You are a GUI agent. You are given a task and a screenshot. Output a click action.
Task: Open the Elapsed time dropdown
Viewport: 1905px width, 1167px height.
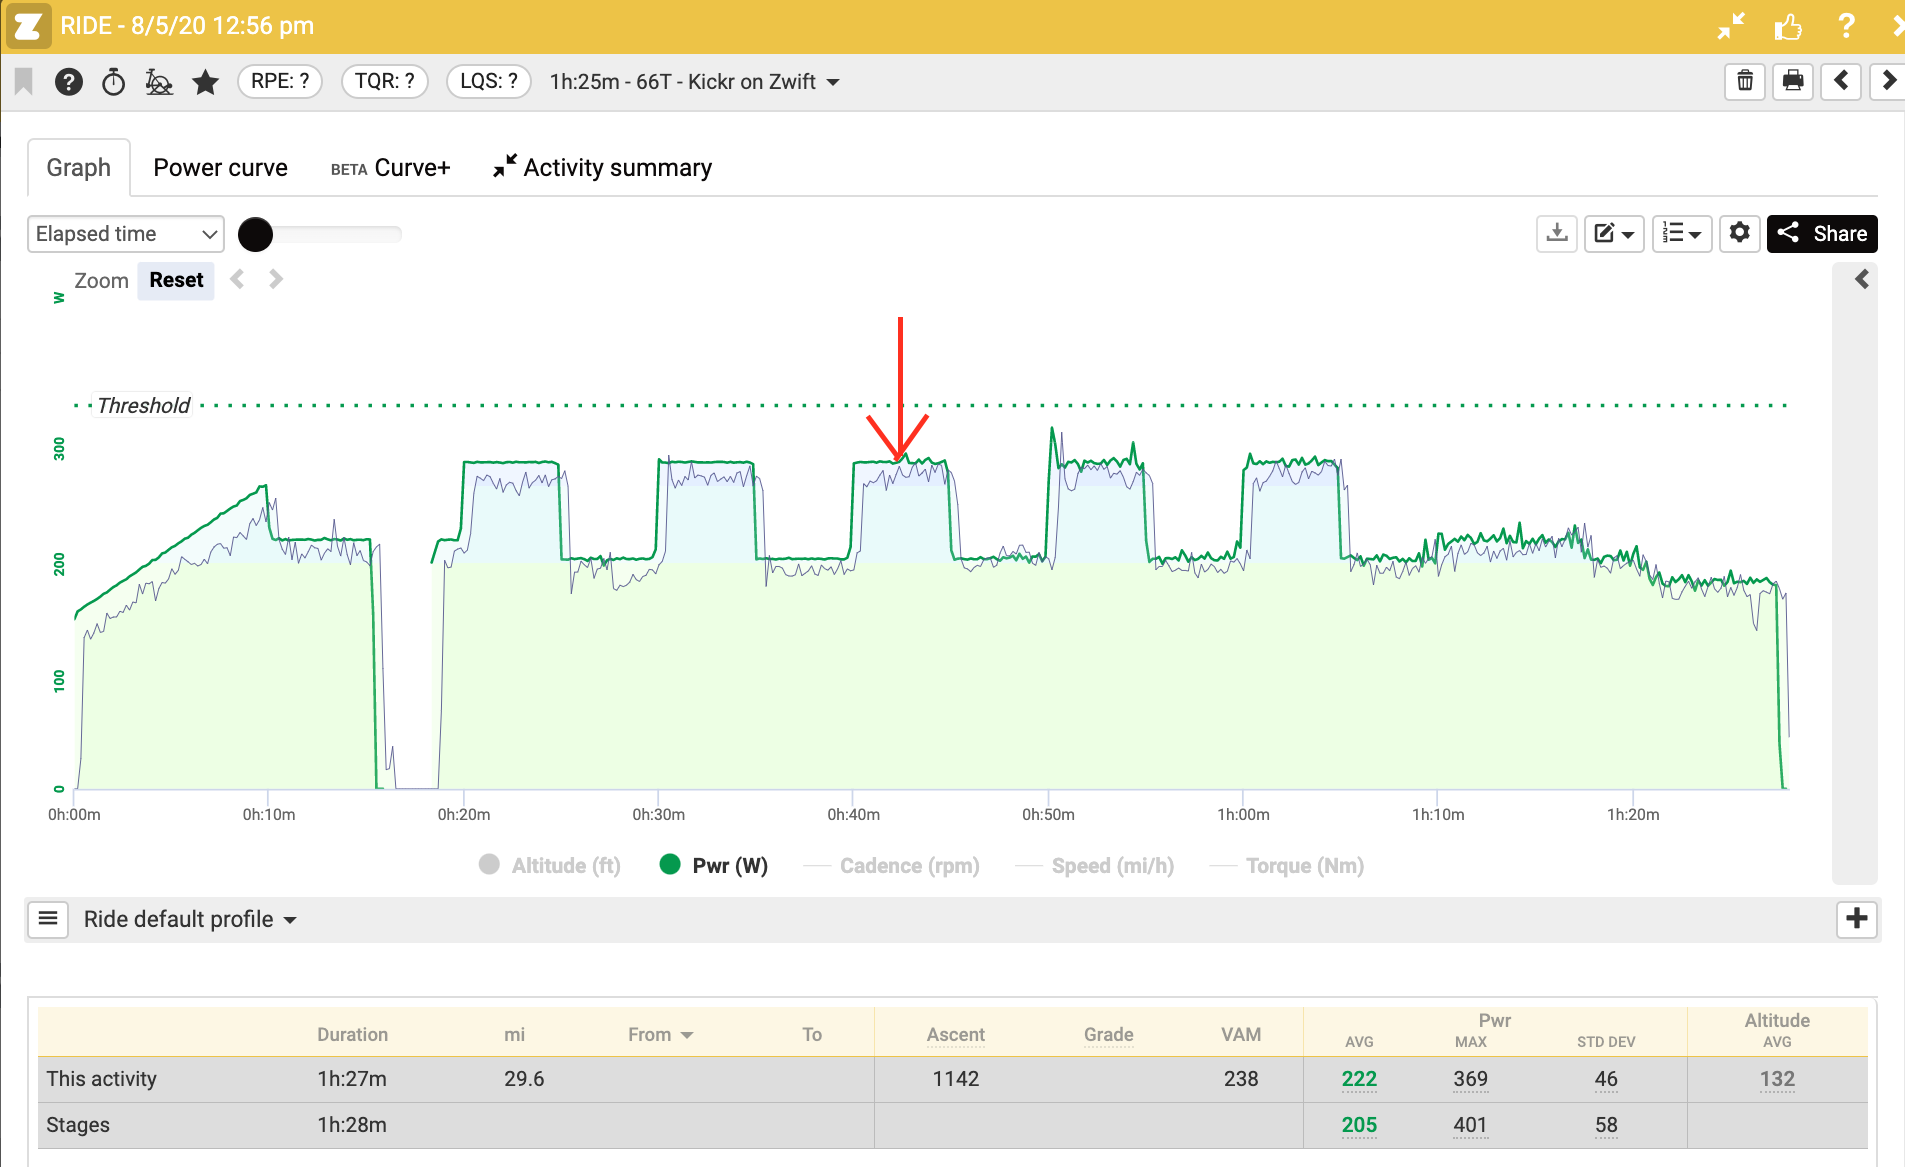click(126, 234)
